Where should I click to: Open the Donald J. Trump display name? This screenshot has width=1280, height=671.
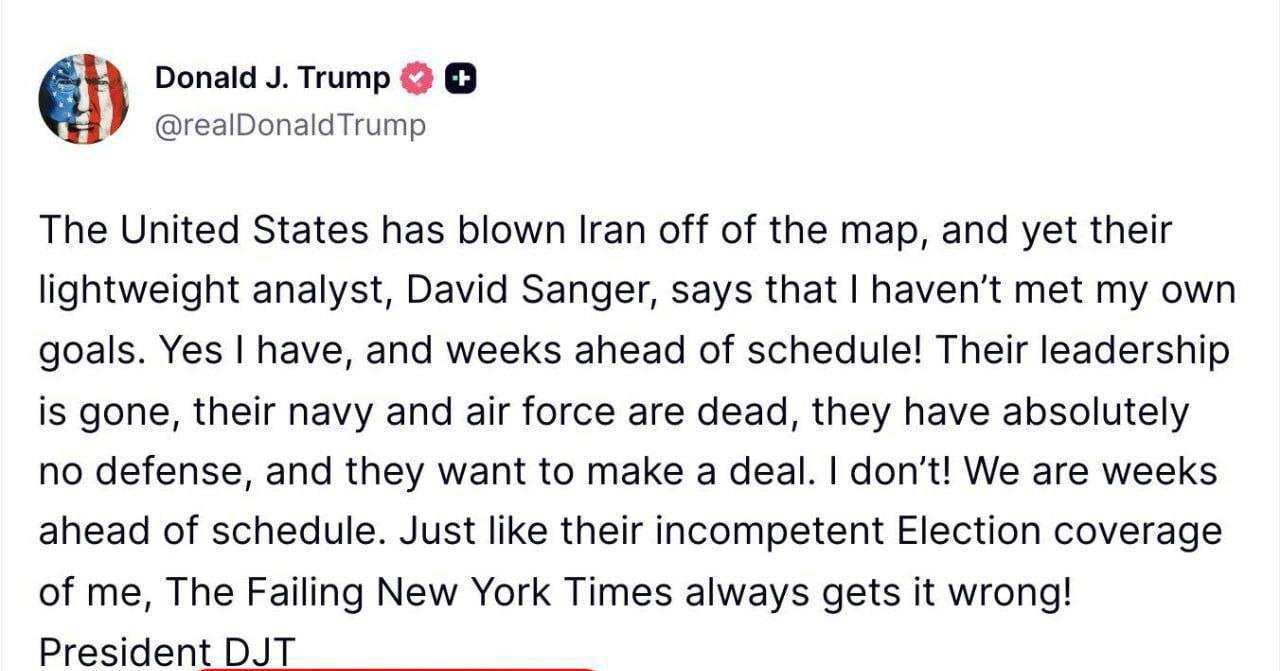pyautogui.click(x=272, y=78)
